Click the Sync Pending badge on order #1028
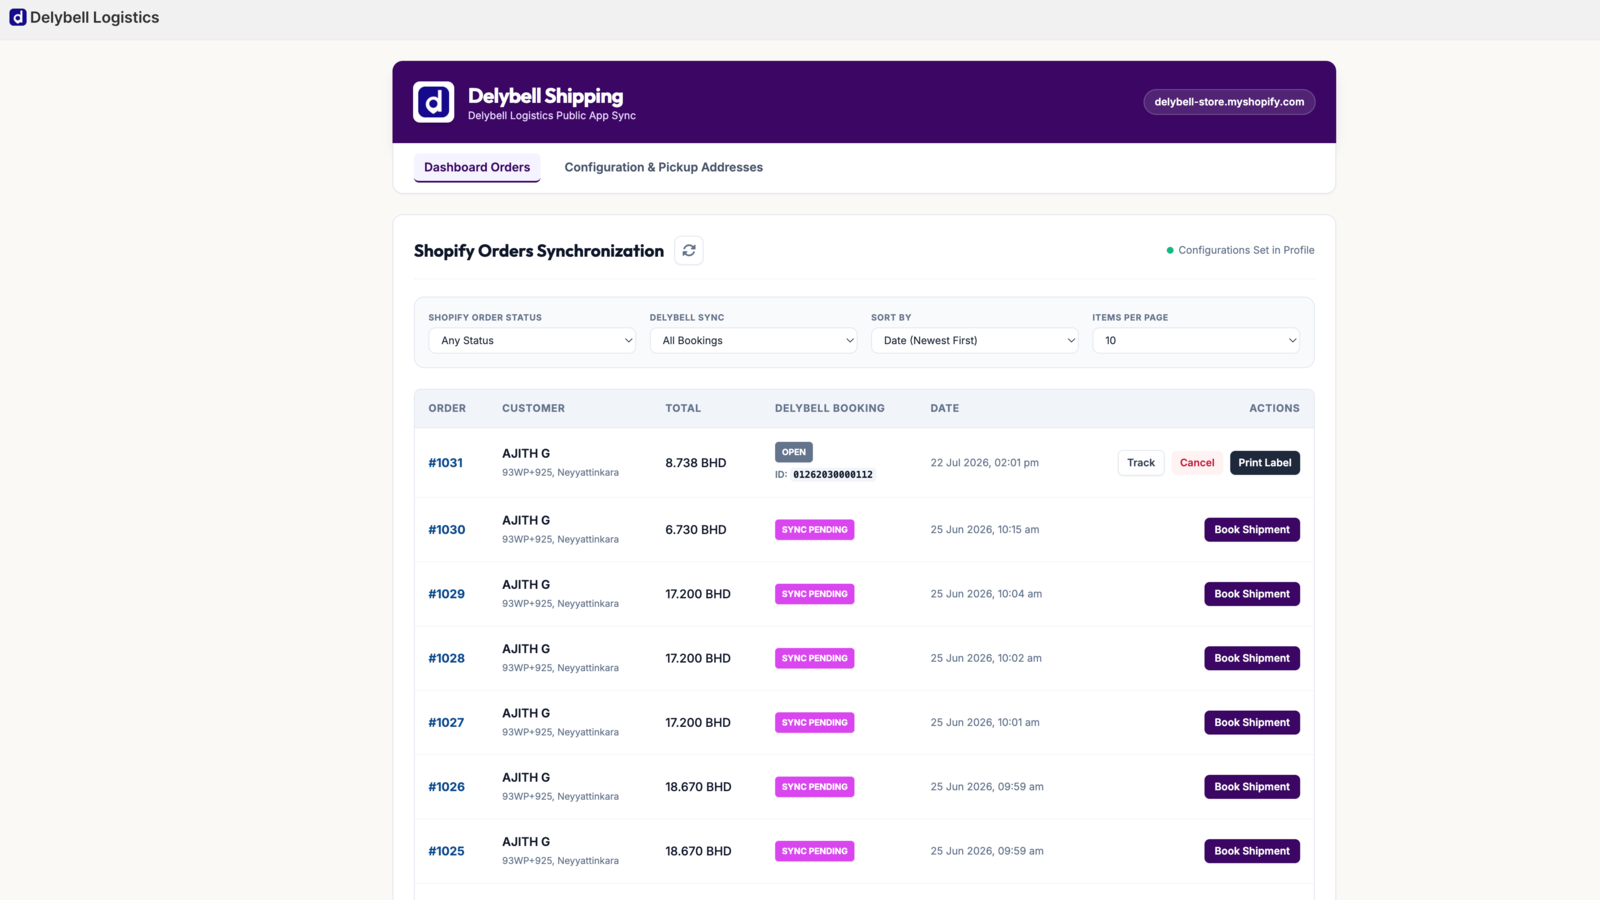The height and width of the screenshot is (900, 1600). (814, 658)
